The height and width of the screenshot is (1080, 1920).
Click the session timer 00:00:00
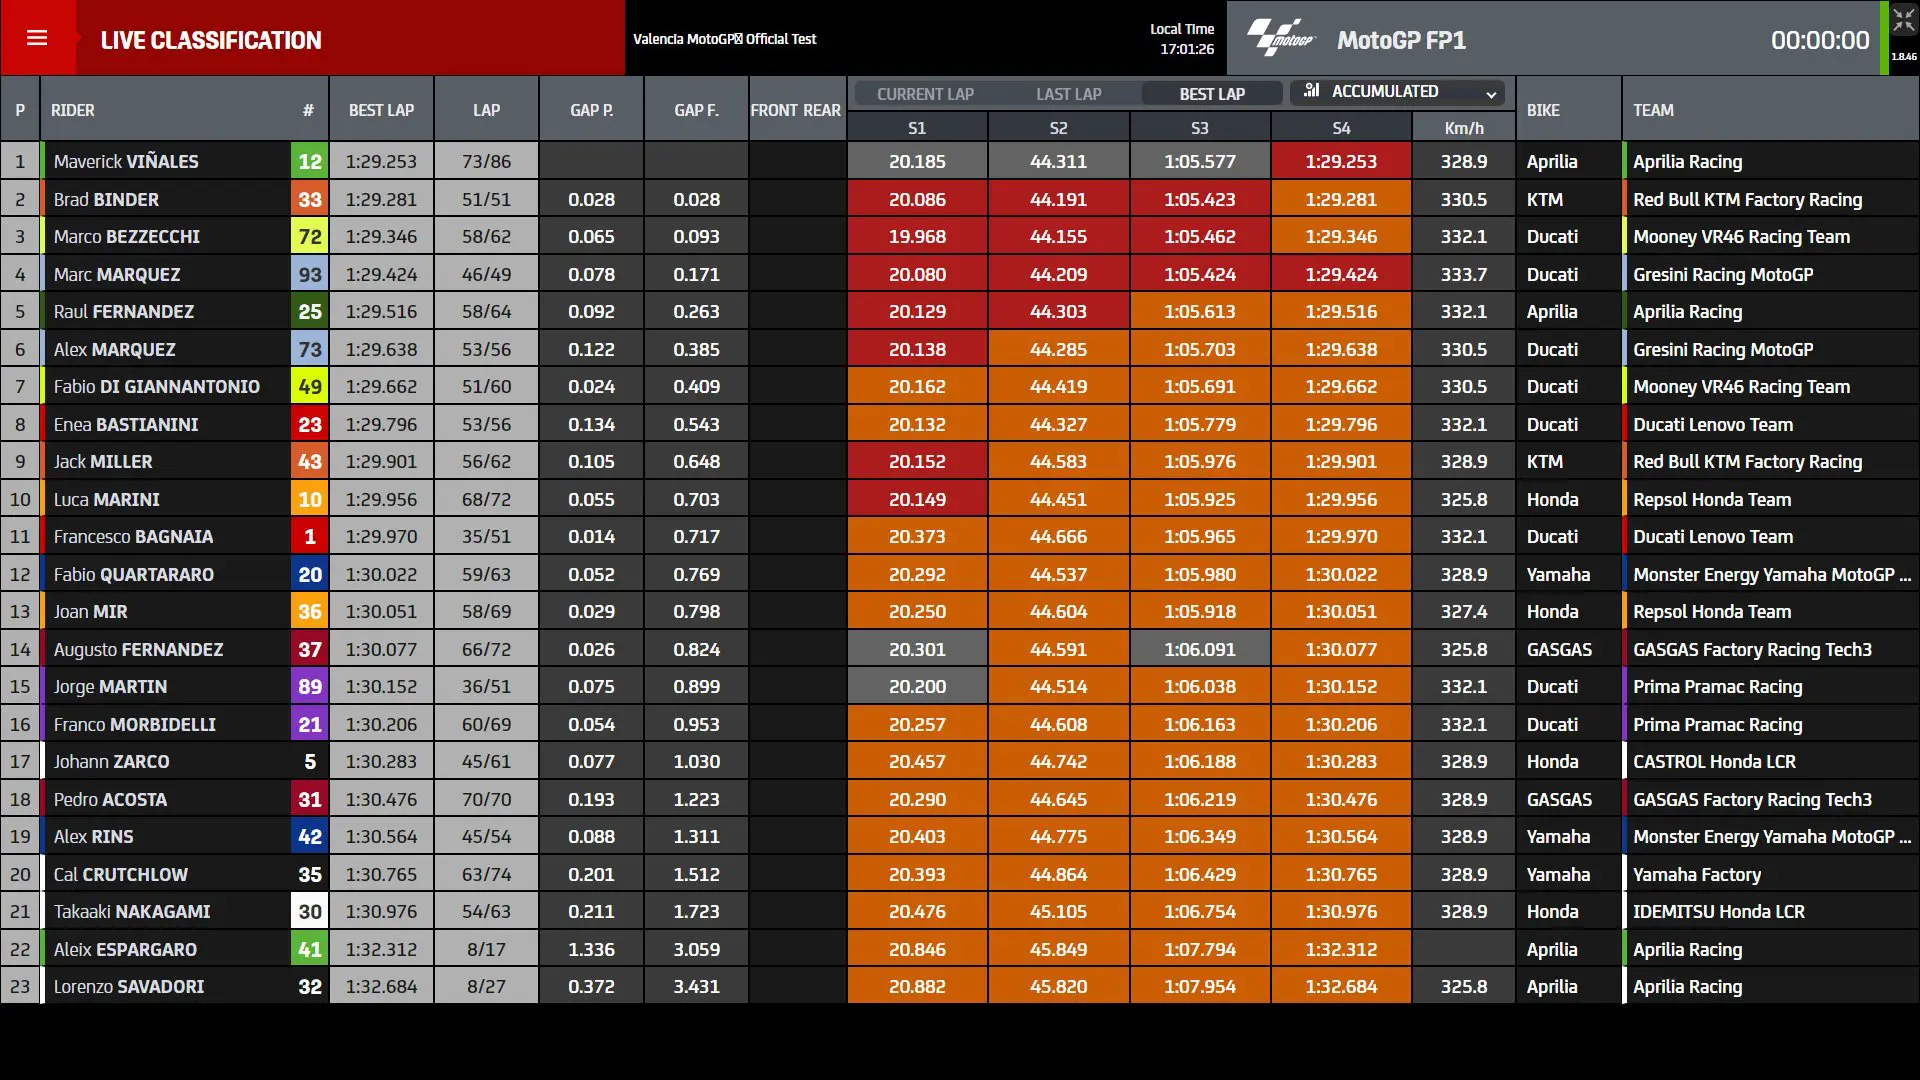point(1820,40)
